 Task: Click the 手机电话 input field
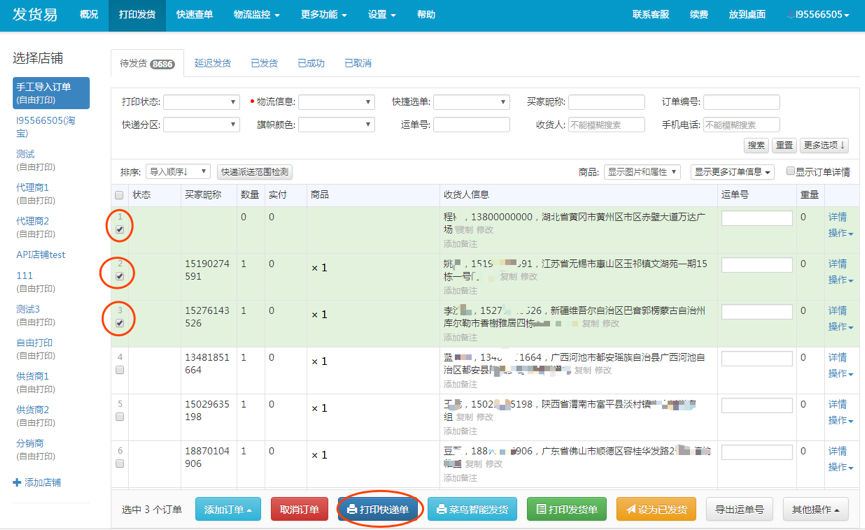741,125
